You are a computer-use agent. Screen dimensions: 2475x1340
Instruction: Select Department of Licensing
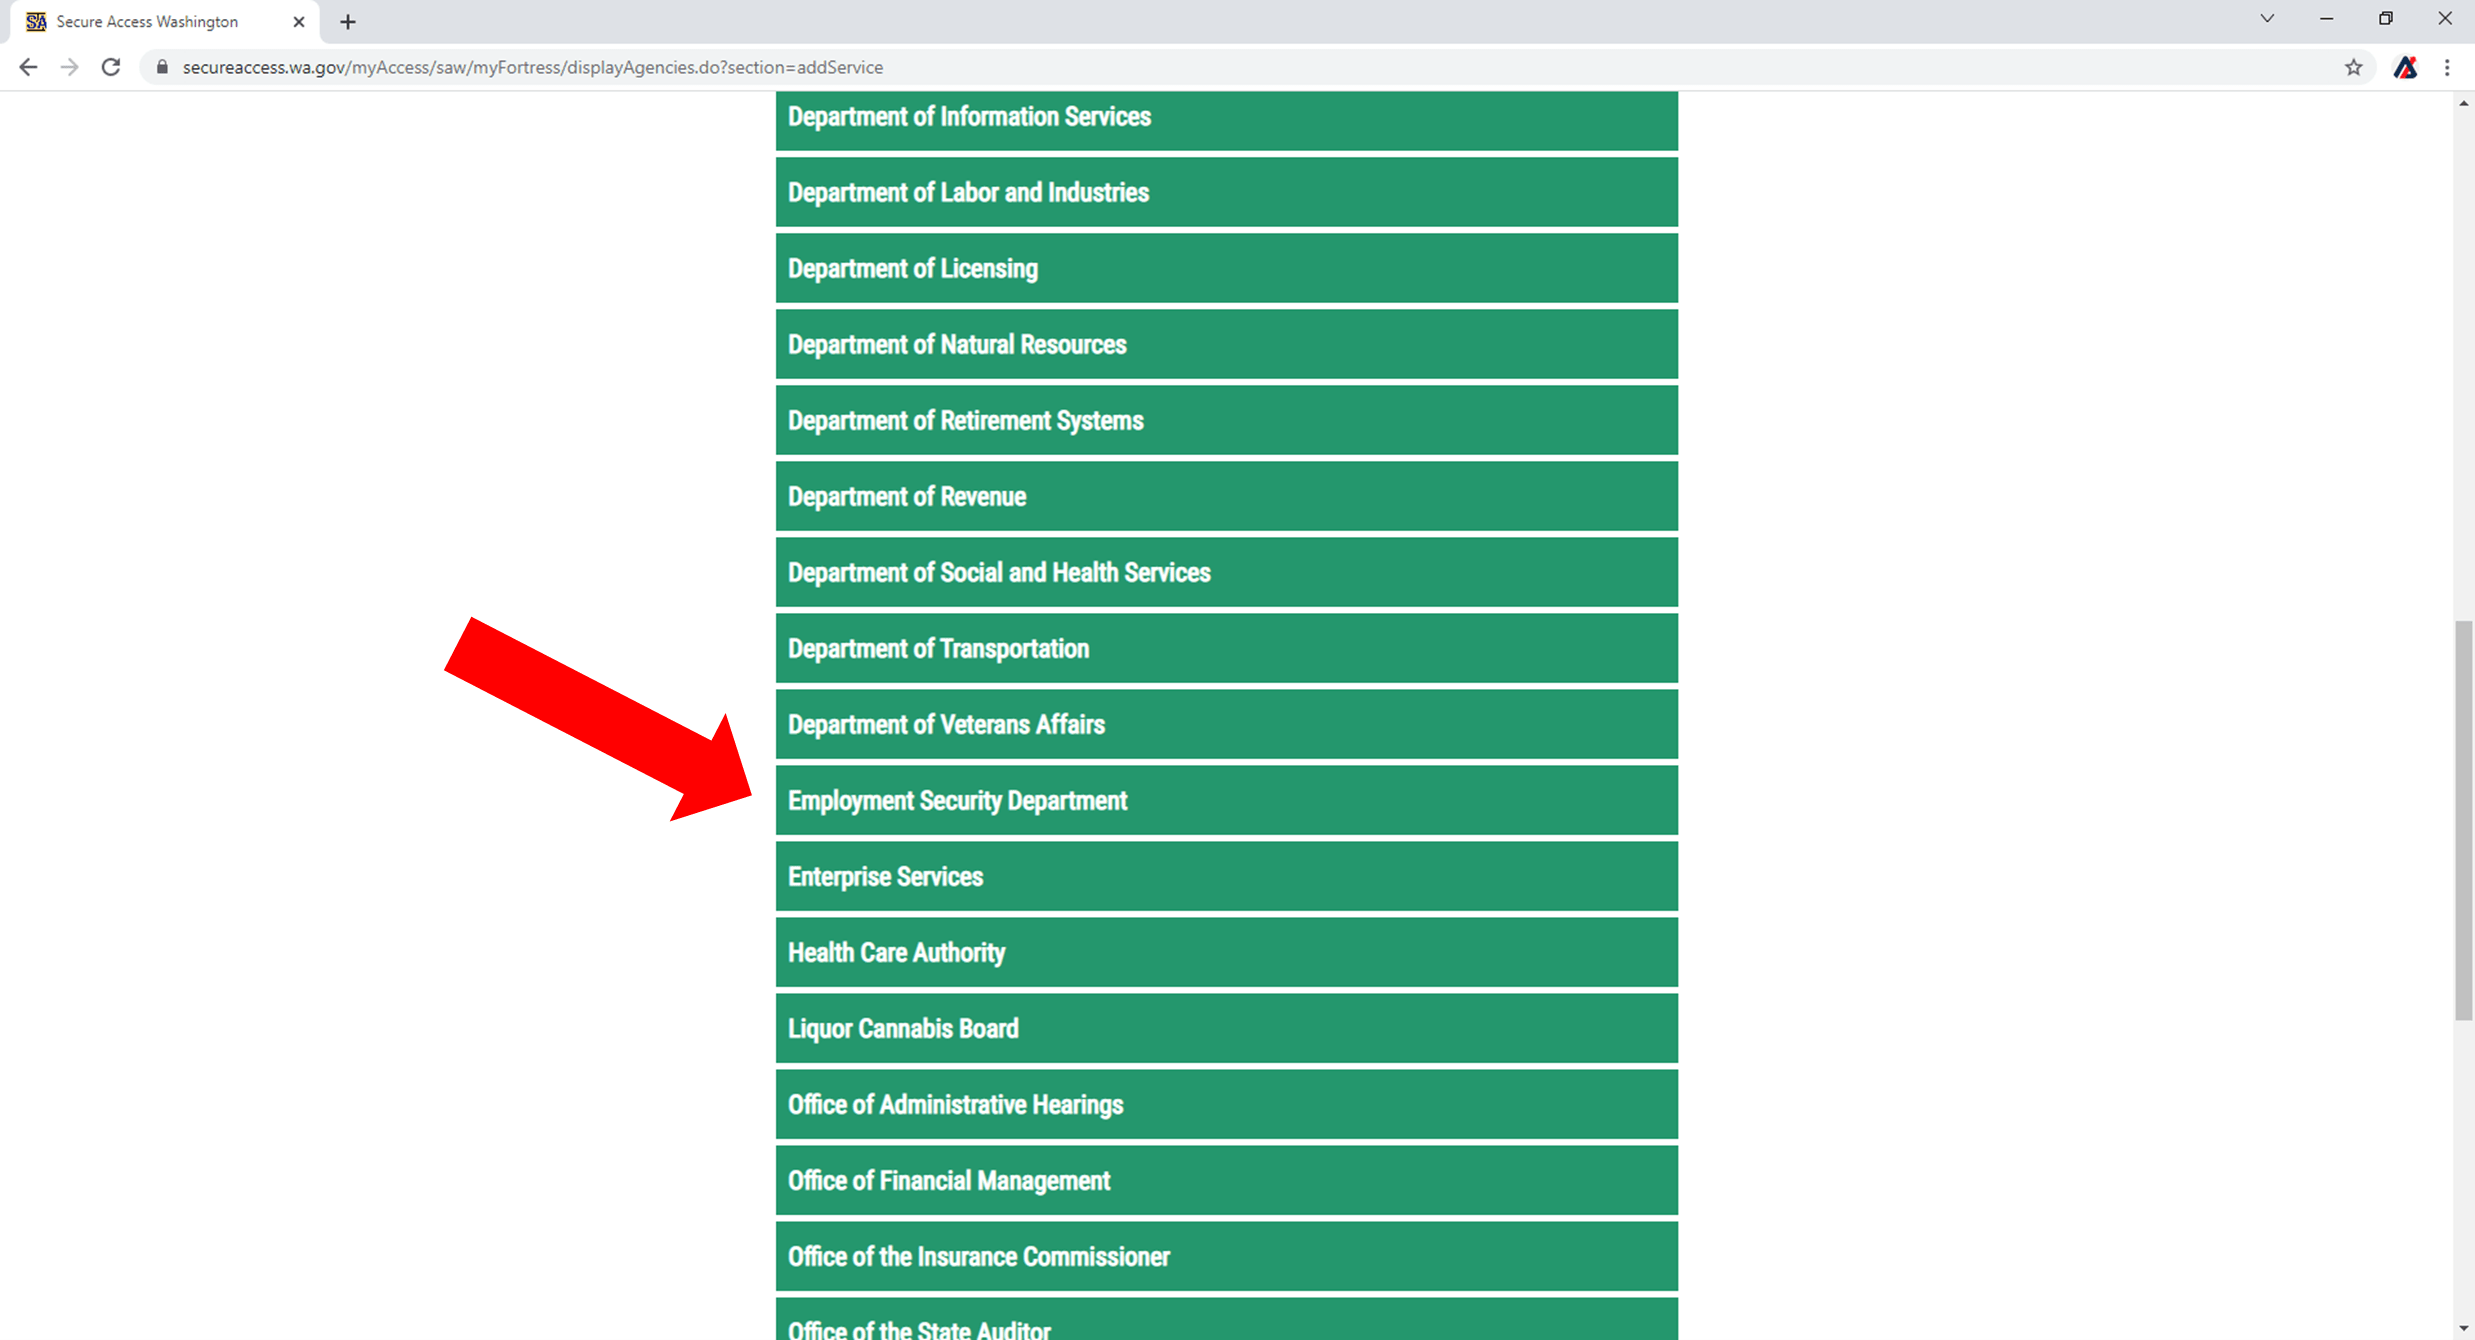pos(1226,268)
